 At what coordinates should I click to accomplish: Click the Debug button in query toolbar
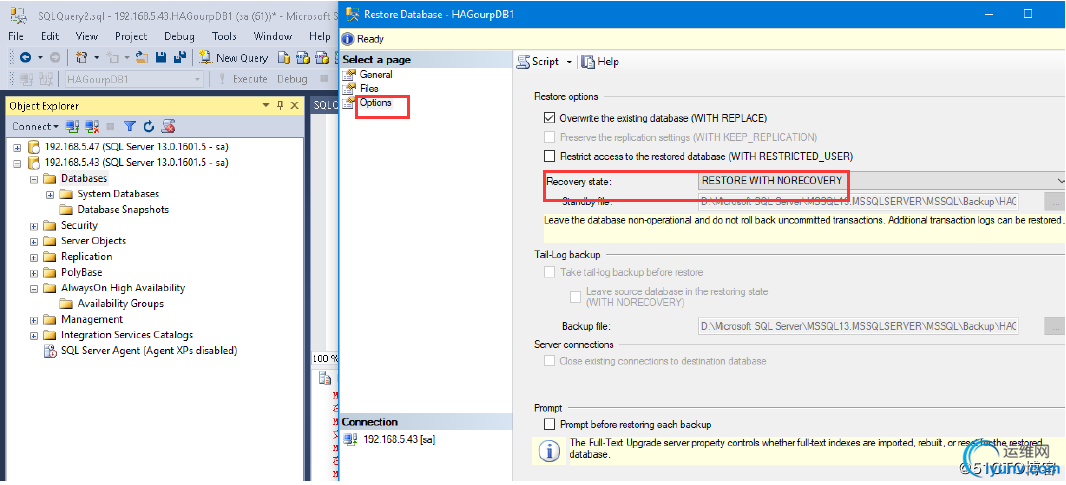click(x=292, y=79)
